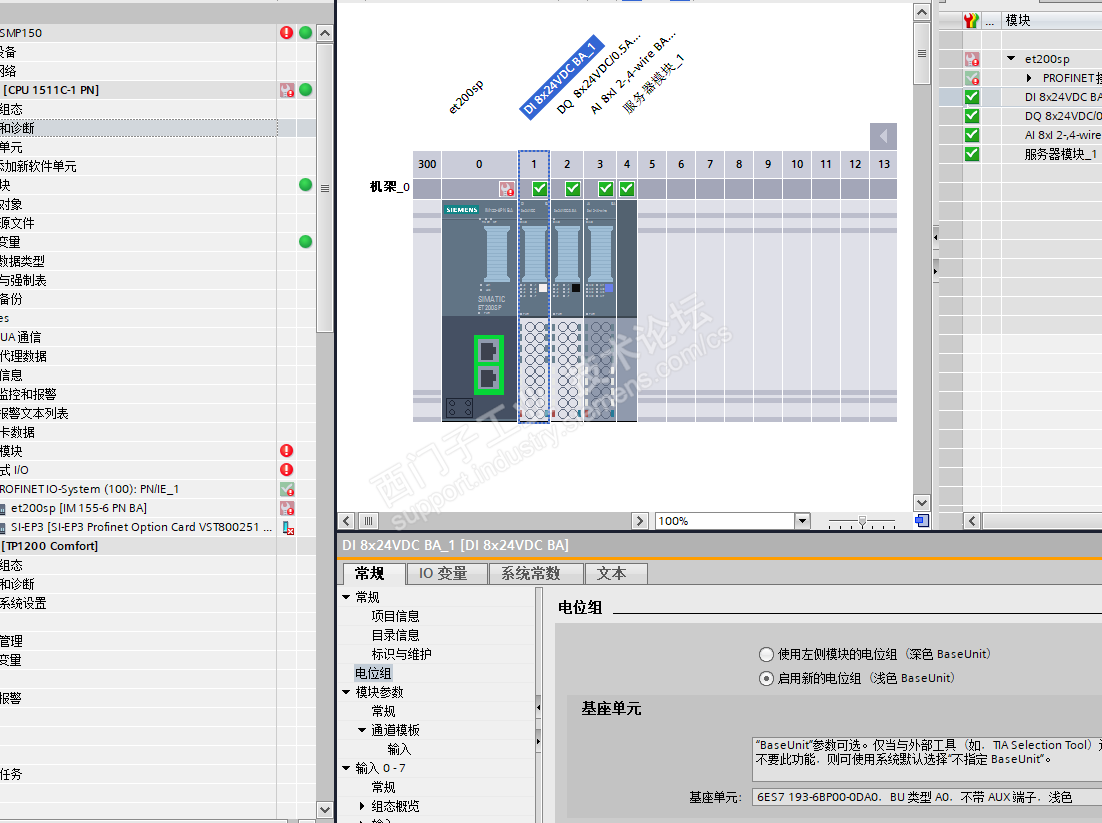
Task: Click green check status of rack slot 3
Action: click(605, 188)
